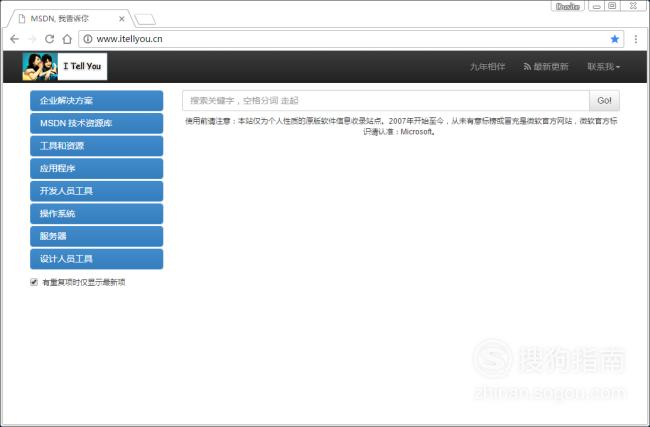This screenshot has height=427, width=650.
Task: Expand the 联系我 dropdown menu
Action: [603, 67]
